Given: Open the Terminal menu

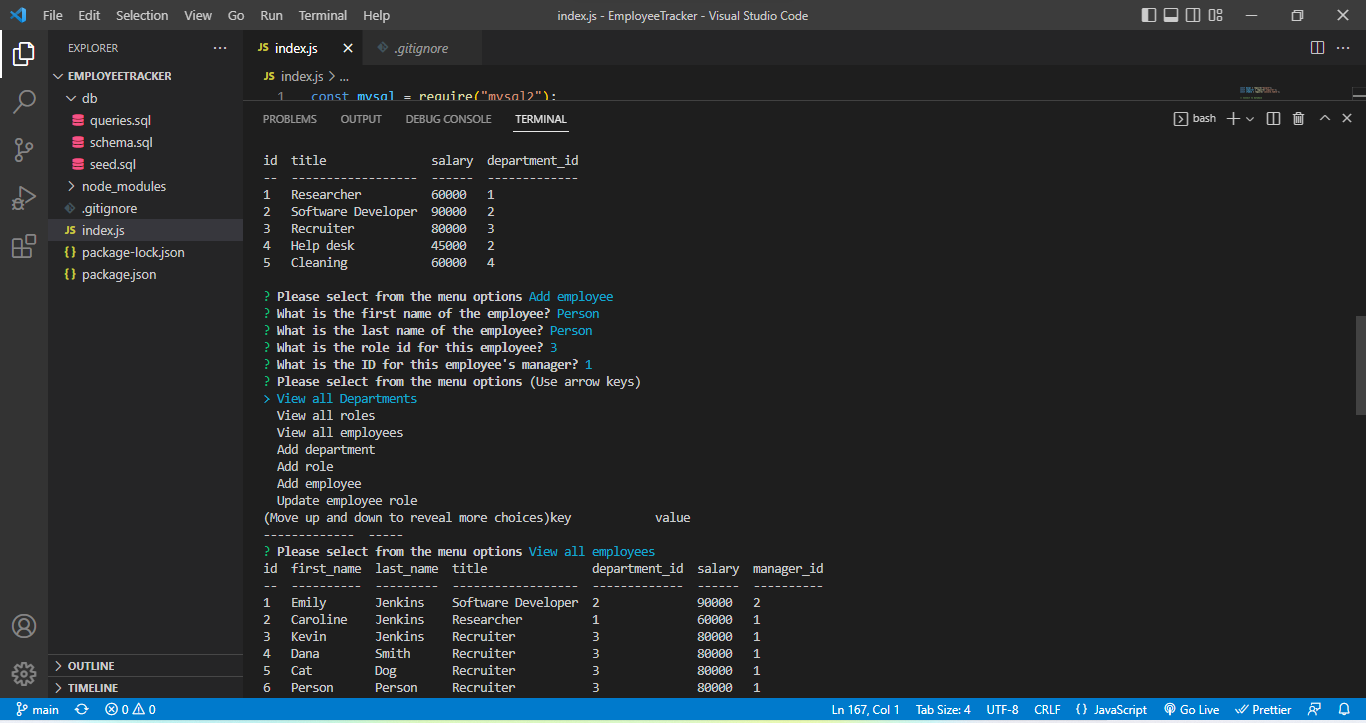Looking at the screenshot, I should [322, 15].
